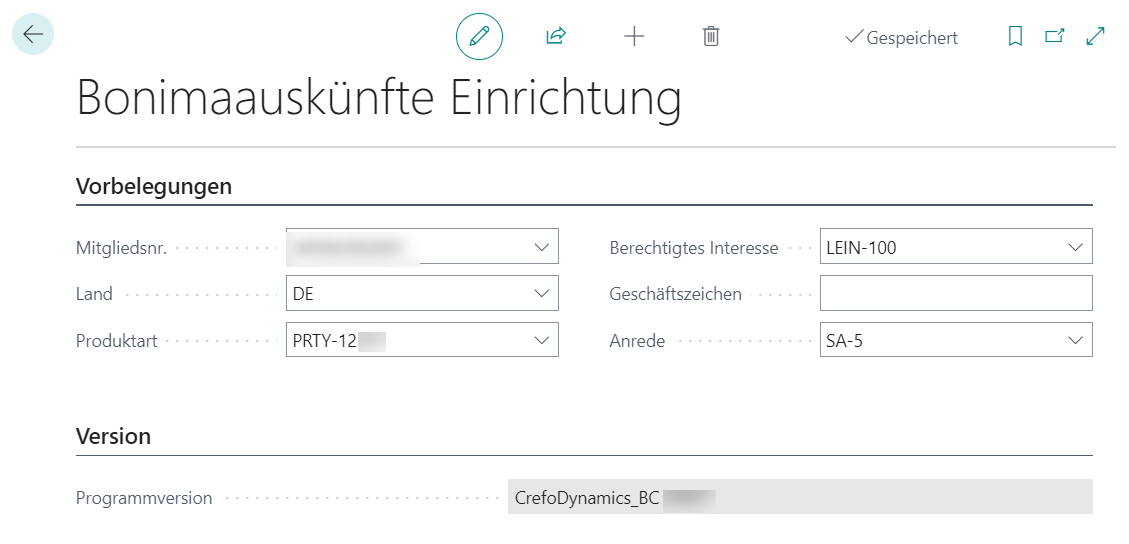1129x544 pixels.
Task: Go back using the arrow button
Action: point(33,35)
